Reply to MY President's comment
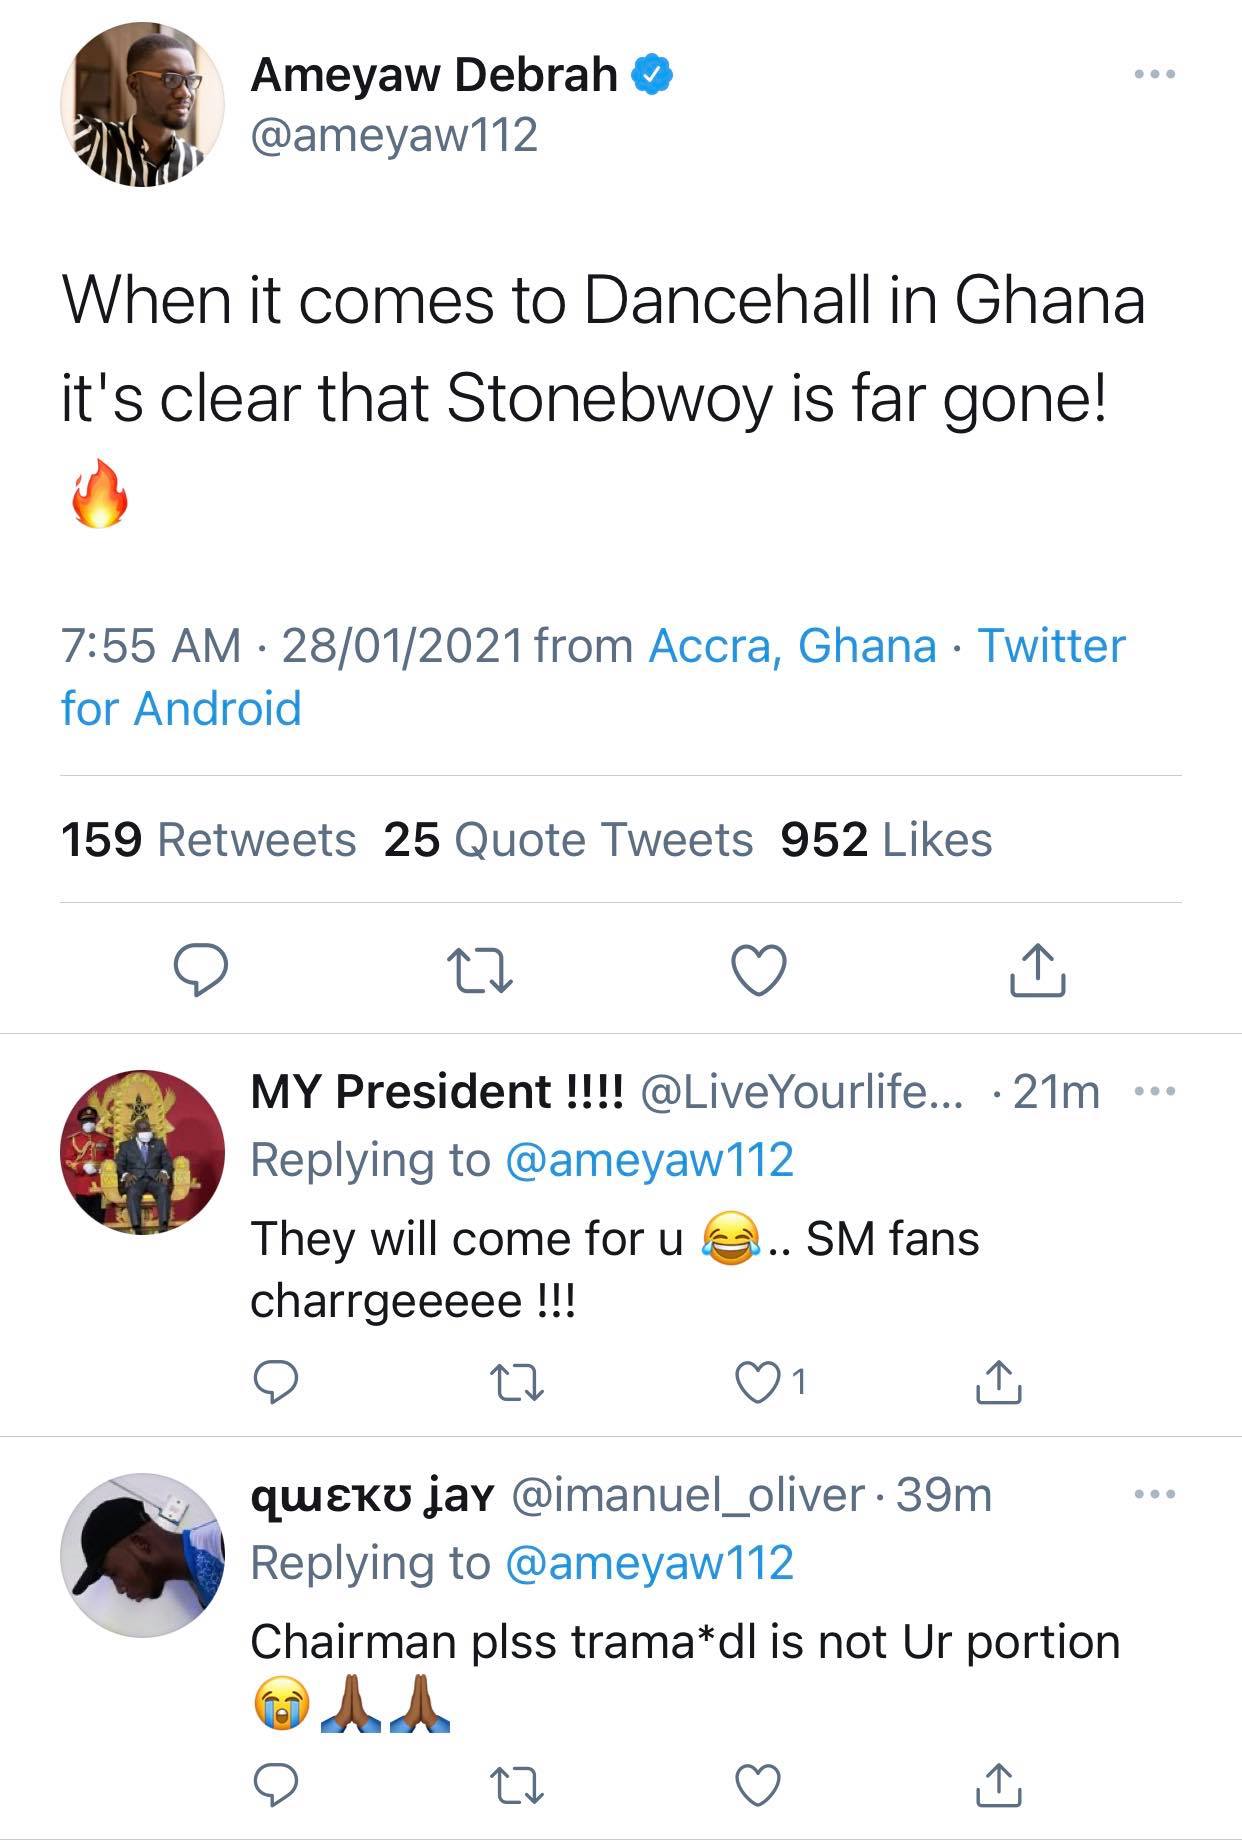This screenshot has height=1844, width=1242. point(275,1382)
